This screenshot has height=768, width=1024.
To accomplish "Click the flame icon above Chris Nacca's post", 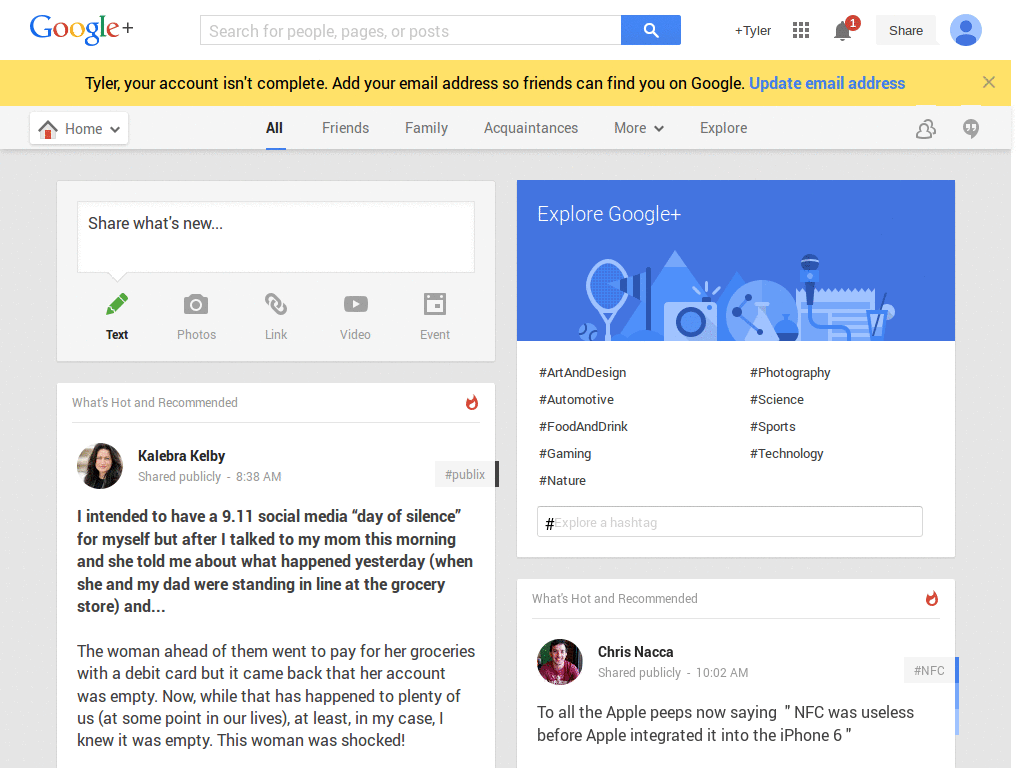I will 932,598.
